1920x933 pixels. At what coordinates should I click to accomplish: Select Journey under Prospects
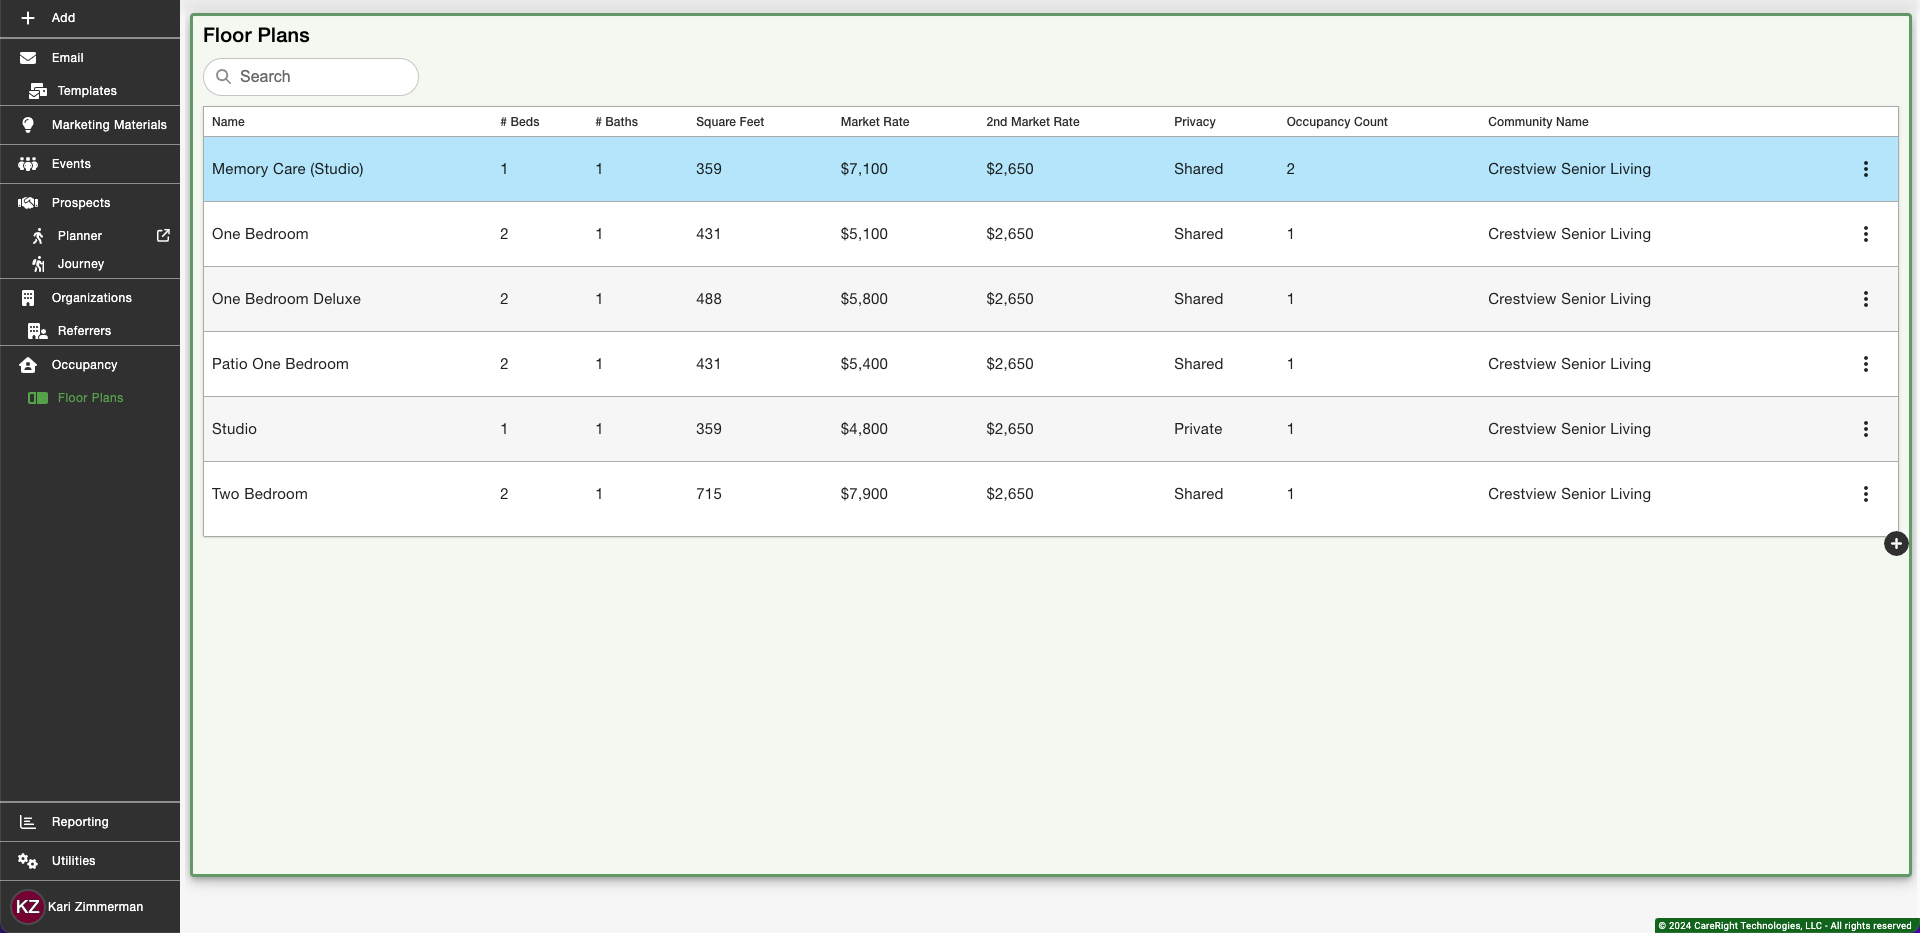pos(80,264)
